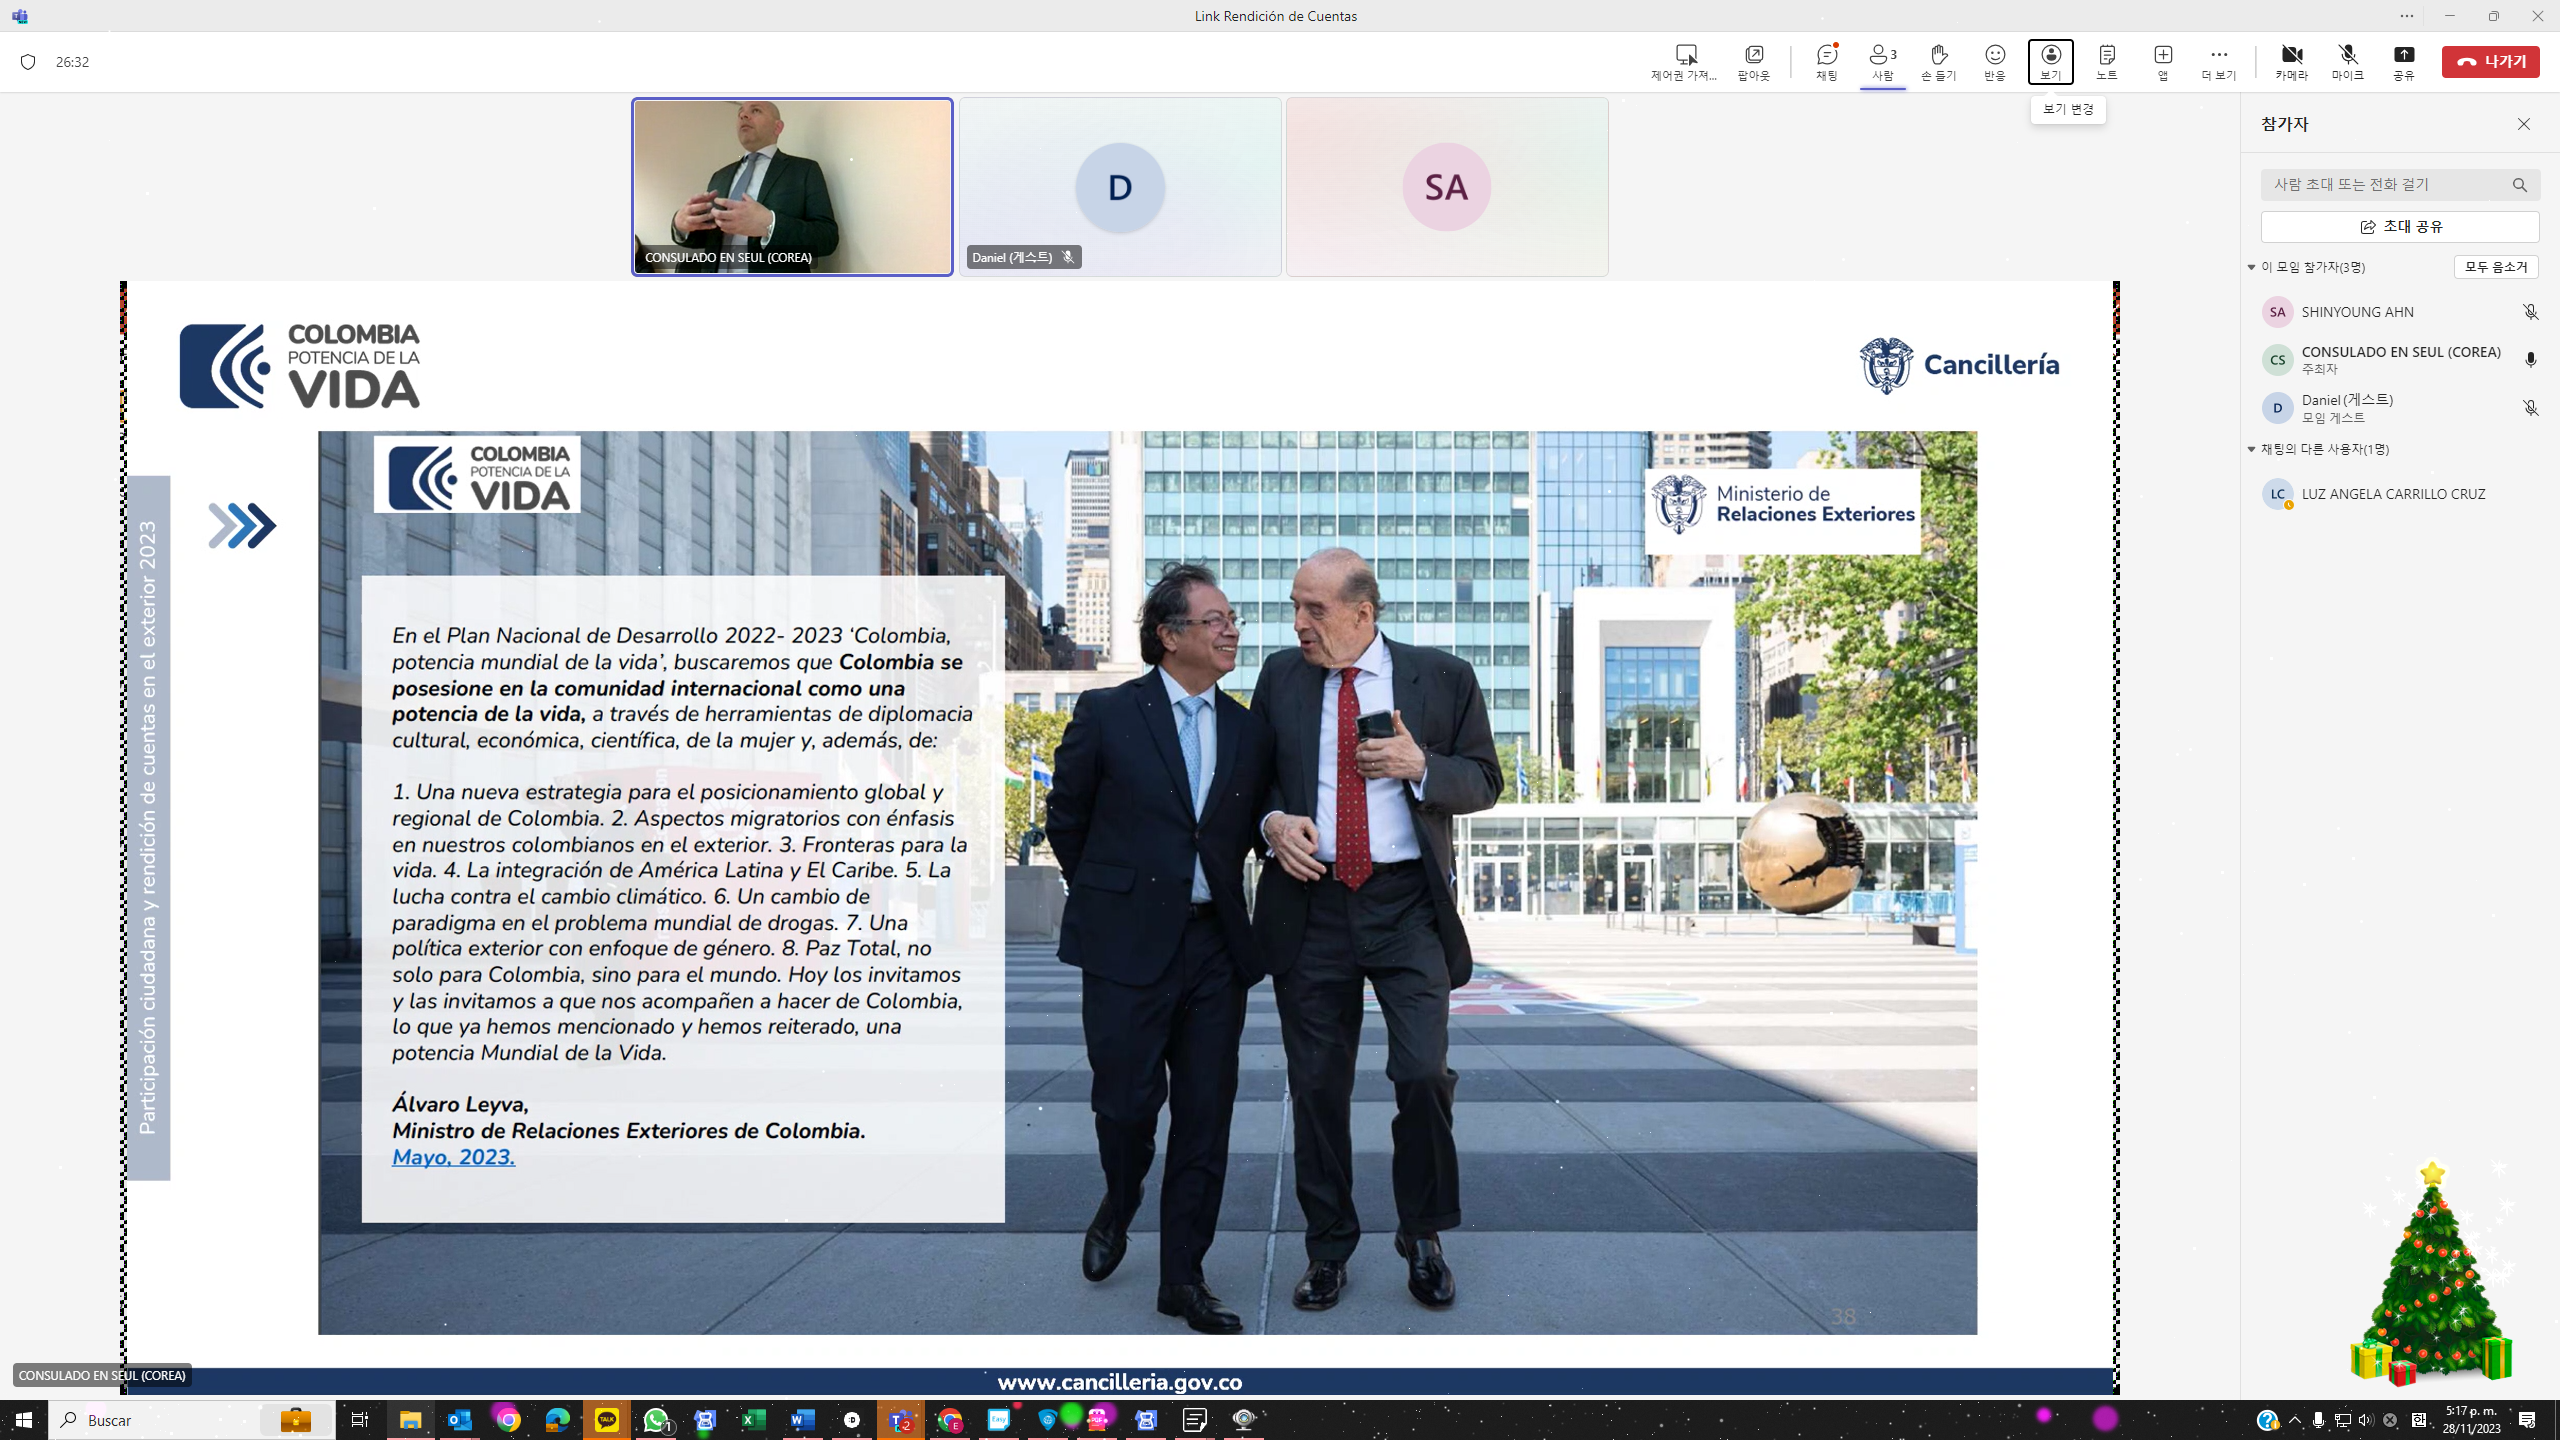Open Word from the taskbar
The height and width of the screenshot is (1440, 2560).
pyautogui.click(x=802, y=1420)
